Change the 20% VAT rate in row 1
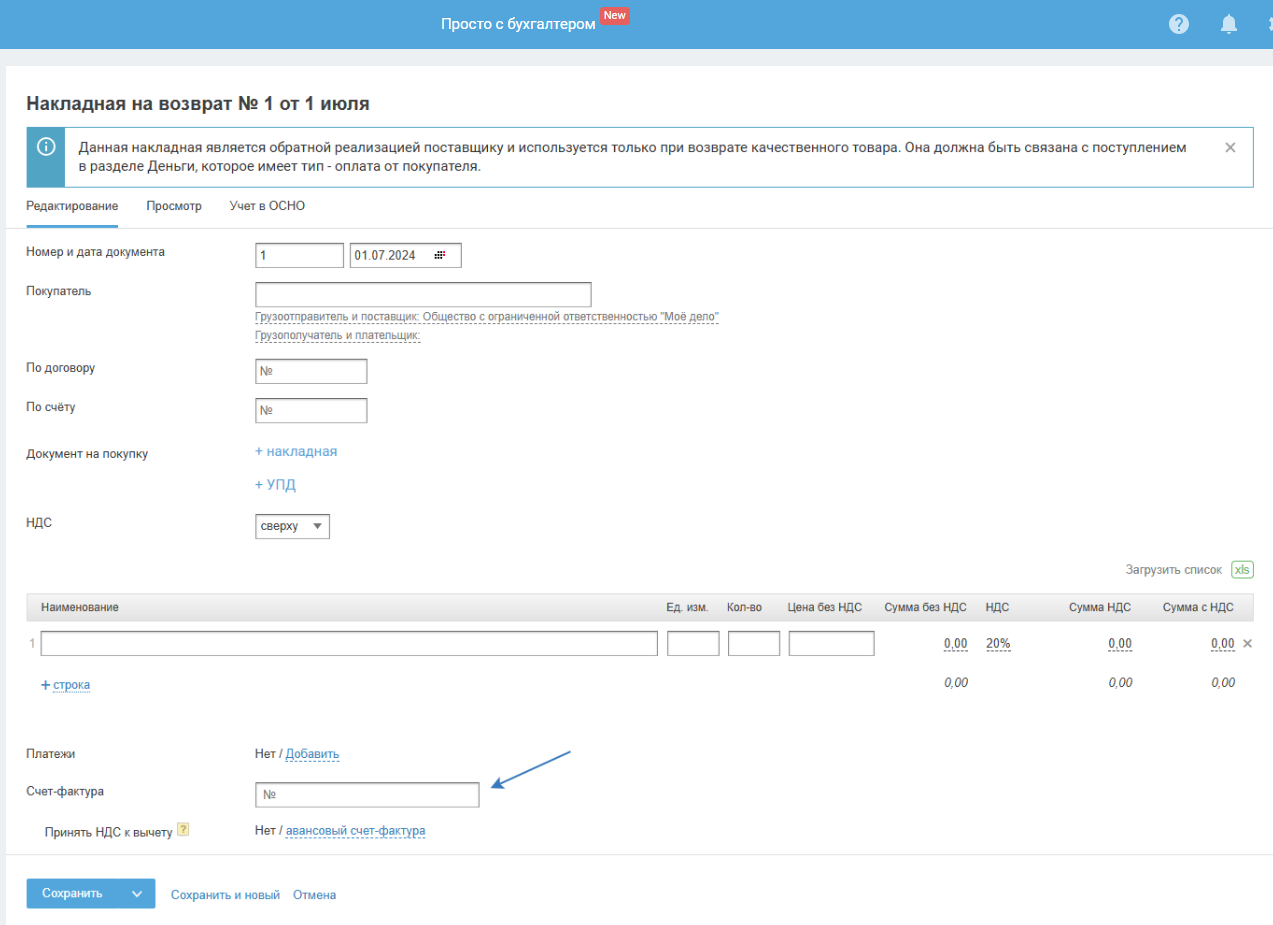The image size is (1273, 925). (998, 643)
